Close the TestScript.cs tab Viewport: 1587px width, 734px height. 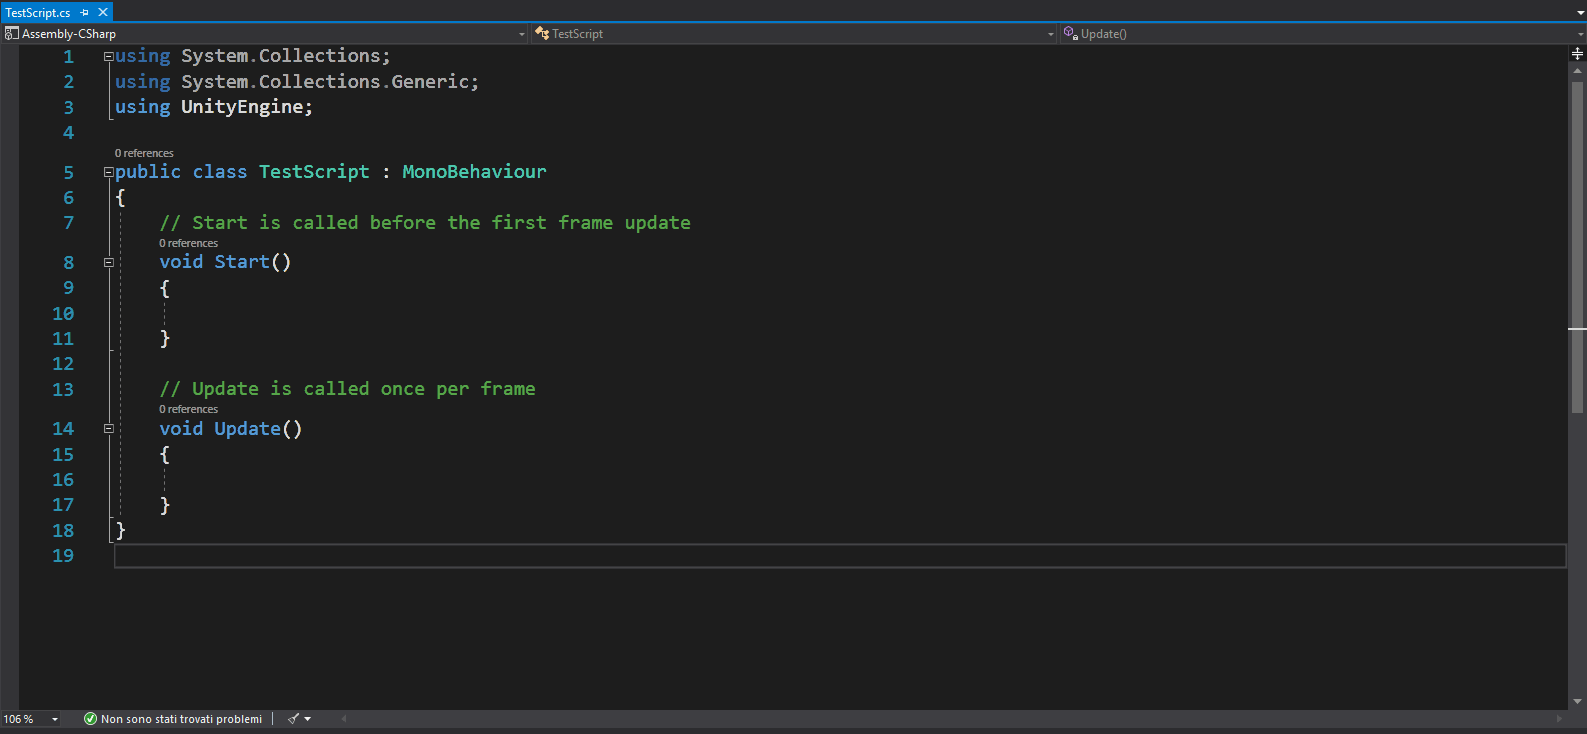click(102, 13)
